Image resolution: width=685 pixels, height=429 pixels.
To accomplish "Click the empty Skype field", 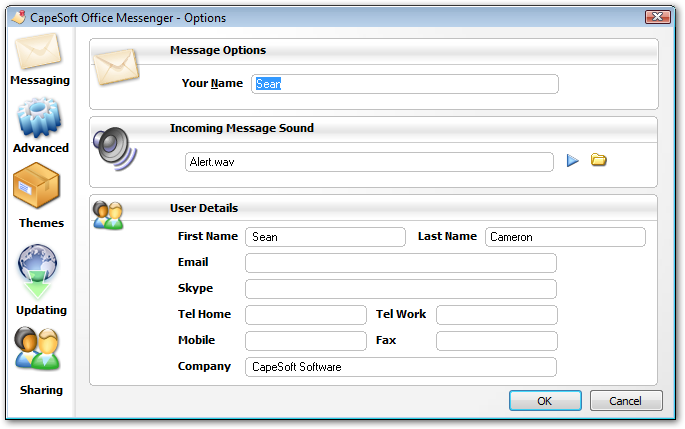I will [x=400, y=289].
